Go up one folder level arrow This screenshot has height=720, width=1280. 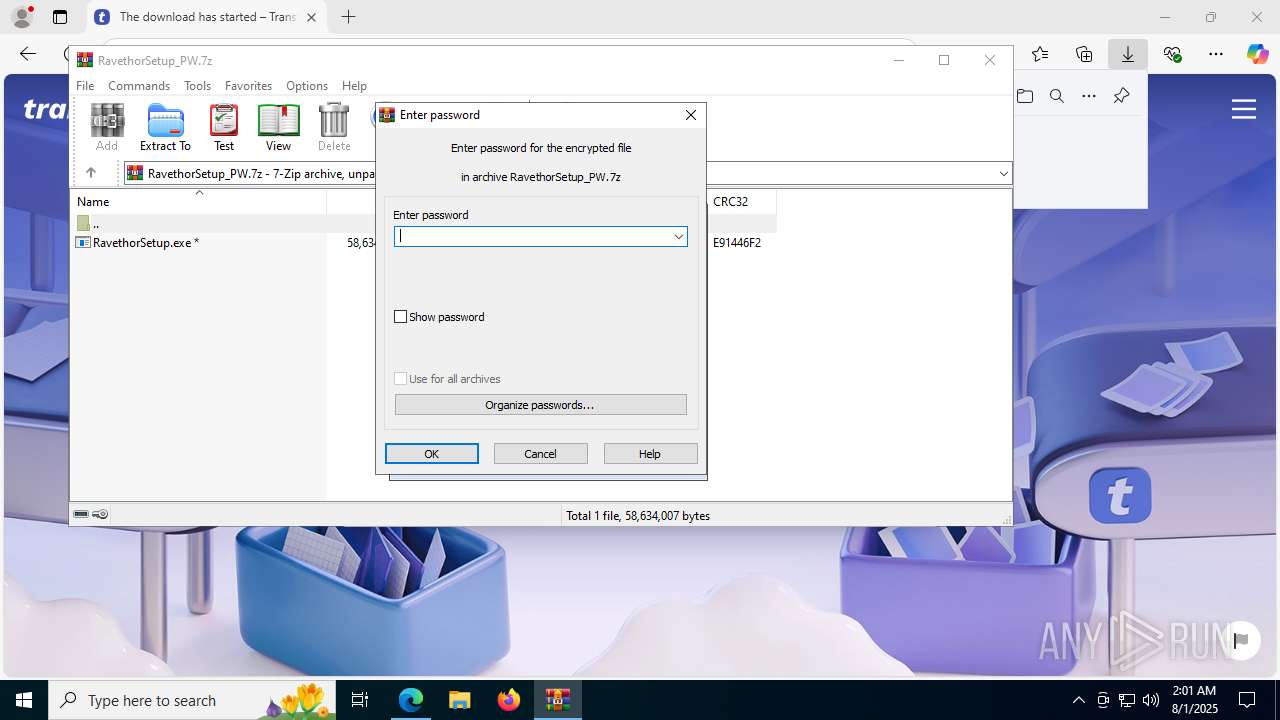click(x=90, y=173)
